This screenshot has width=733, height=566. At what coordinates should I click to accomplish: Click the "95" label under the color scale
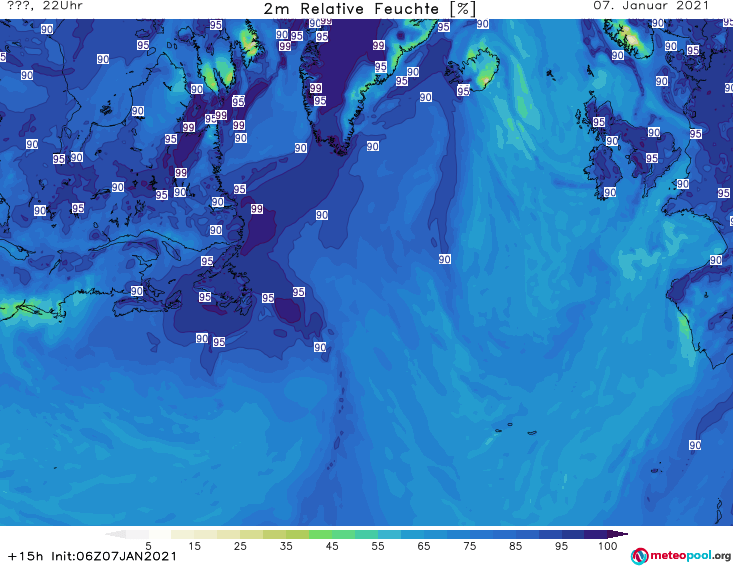click(561, 546)
